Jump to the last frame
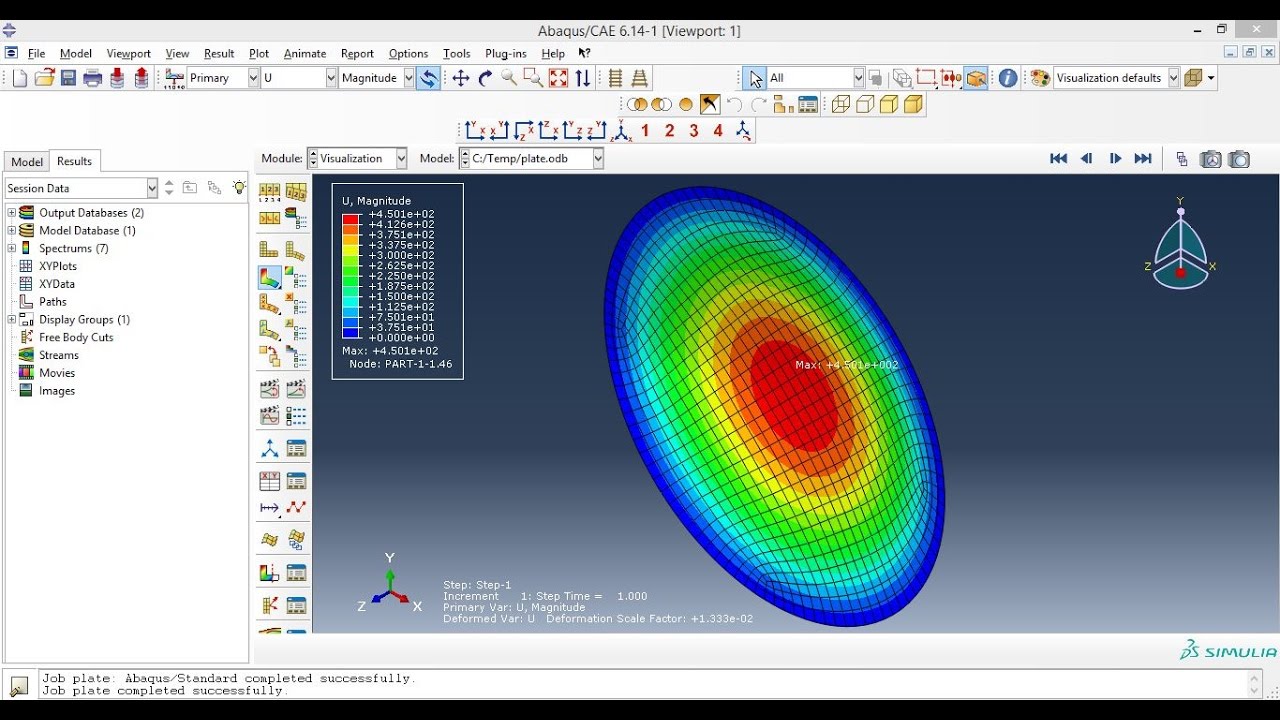The image size is (1280, 720). tap(1143, 159)
